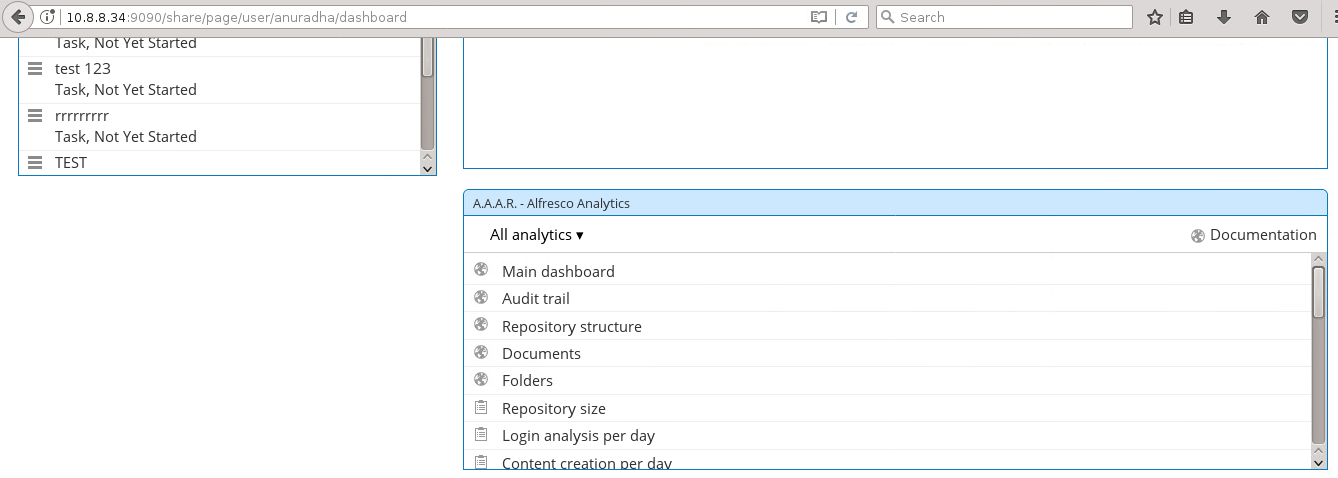Click globe icon next to Repository structure
Screen dimensions: 1338x478
point(481,325)
